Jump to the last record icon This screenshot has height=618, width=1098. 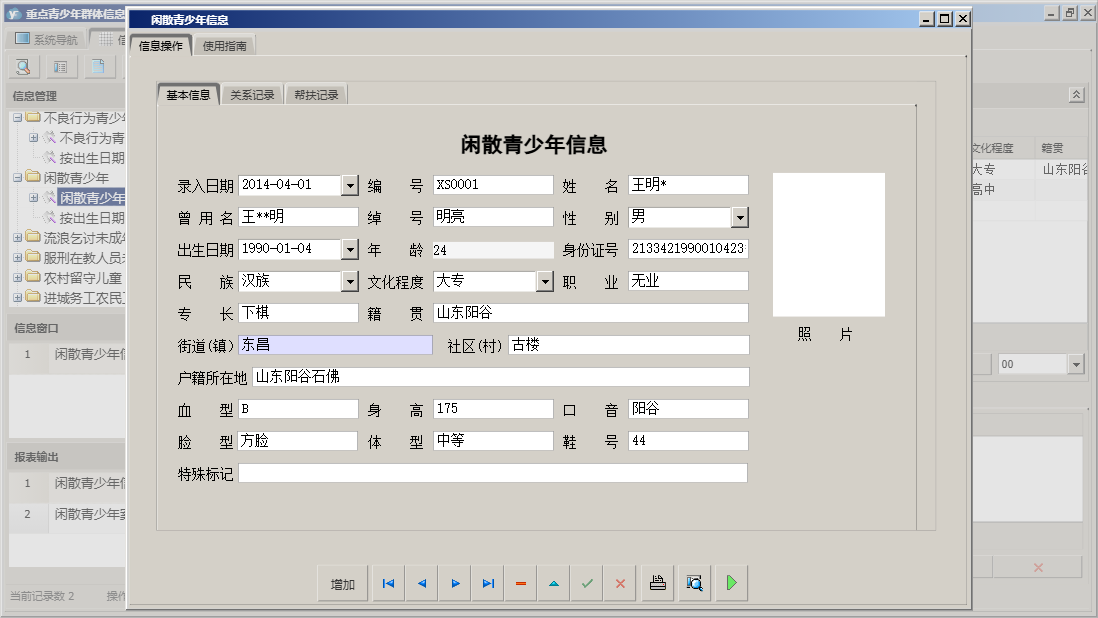[488, 582]
